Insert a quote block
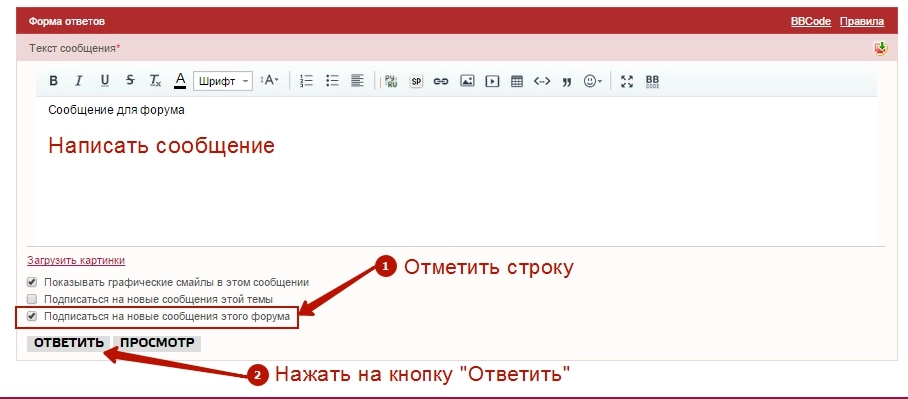 (567, 82)
